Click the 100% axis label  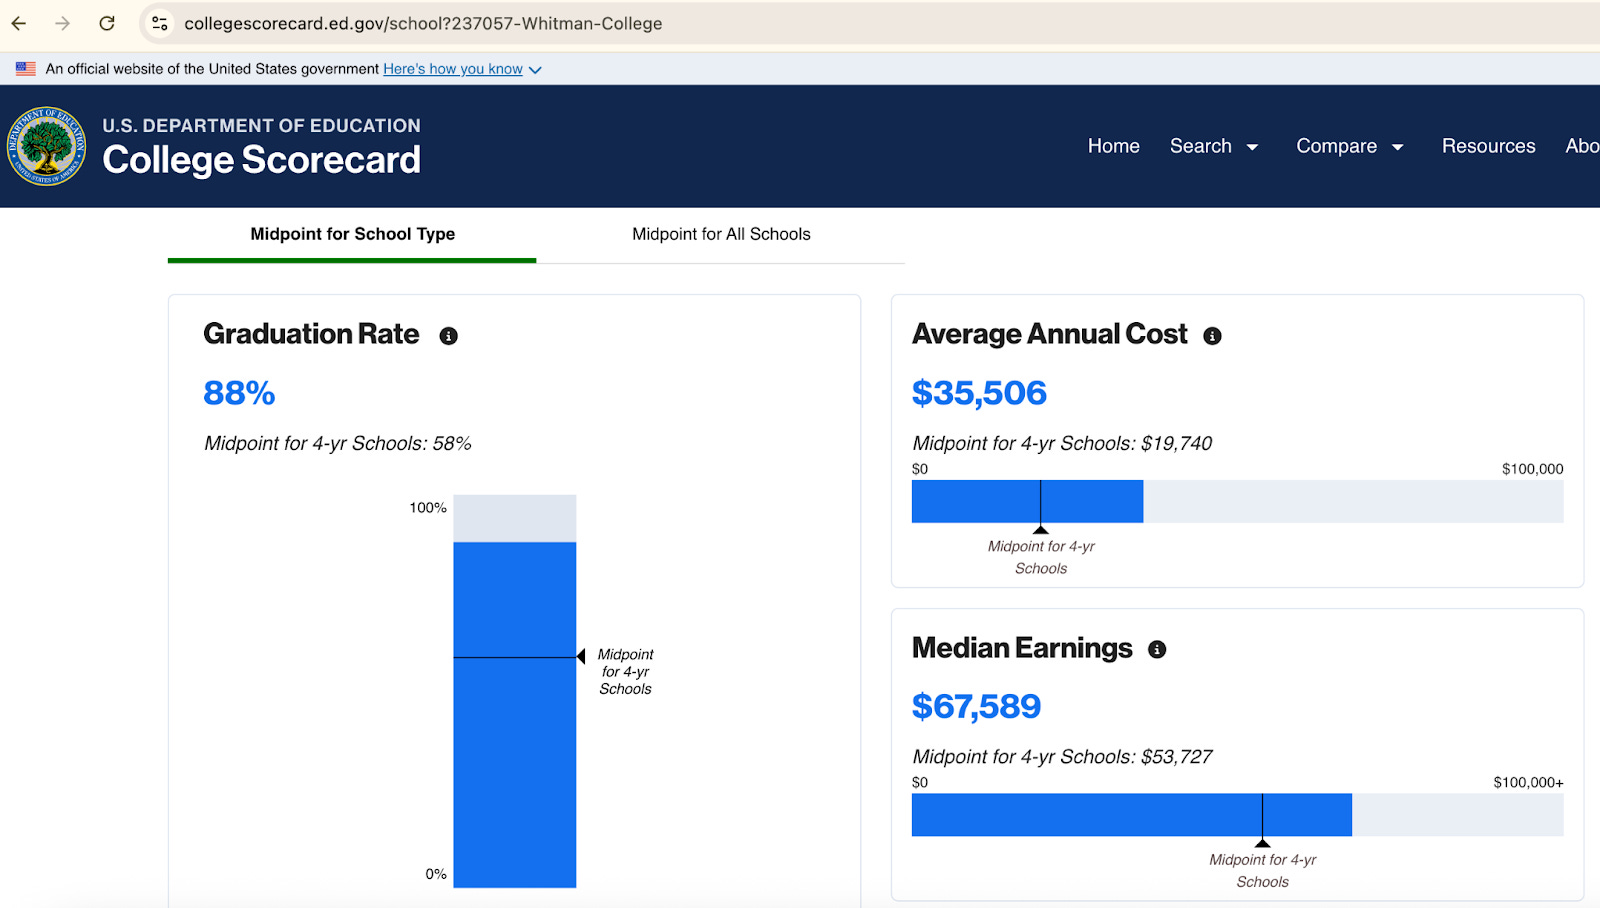pos(428,508)
